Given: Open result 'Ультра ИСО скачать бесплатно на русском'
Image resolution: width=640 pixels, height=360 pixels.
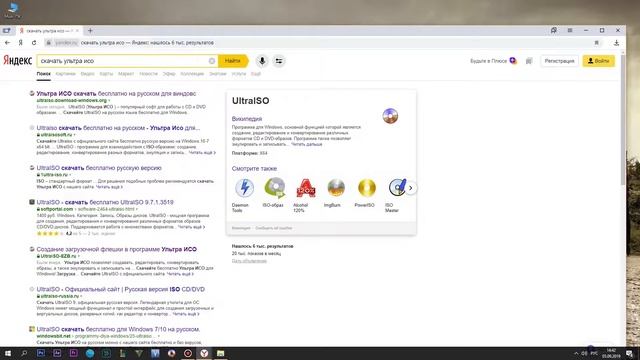Looking at the screenshot, I should pos(116,93).
